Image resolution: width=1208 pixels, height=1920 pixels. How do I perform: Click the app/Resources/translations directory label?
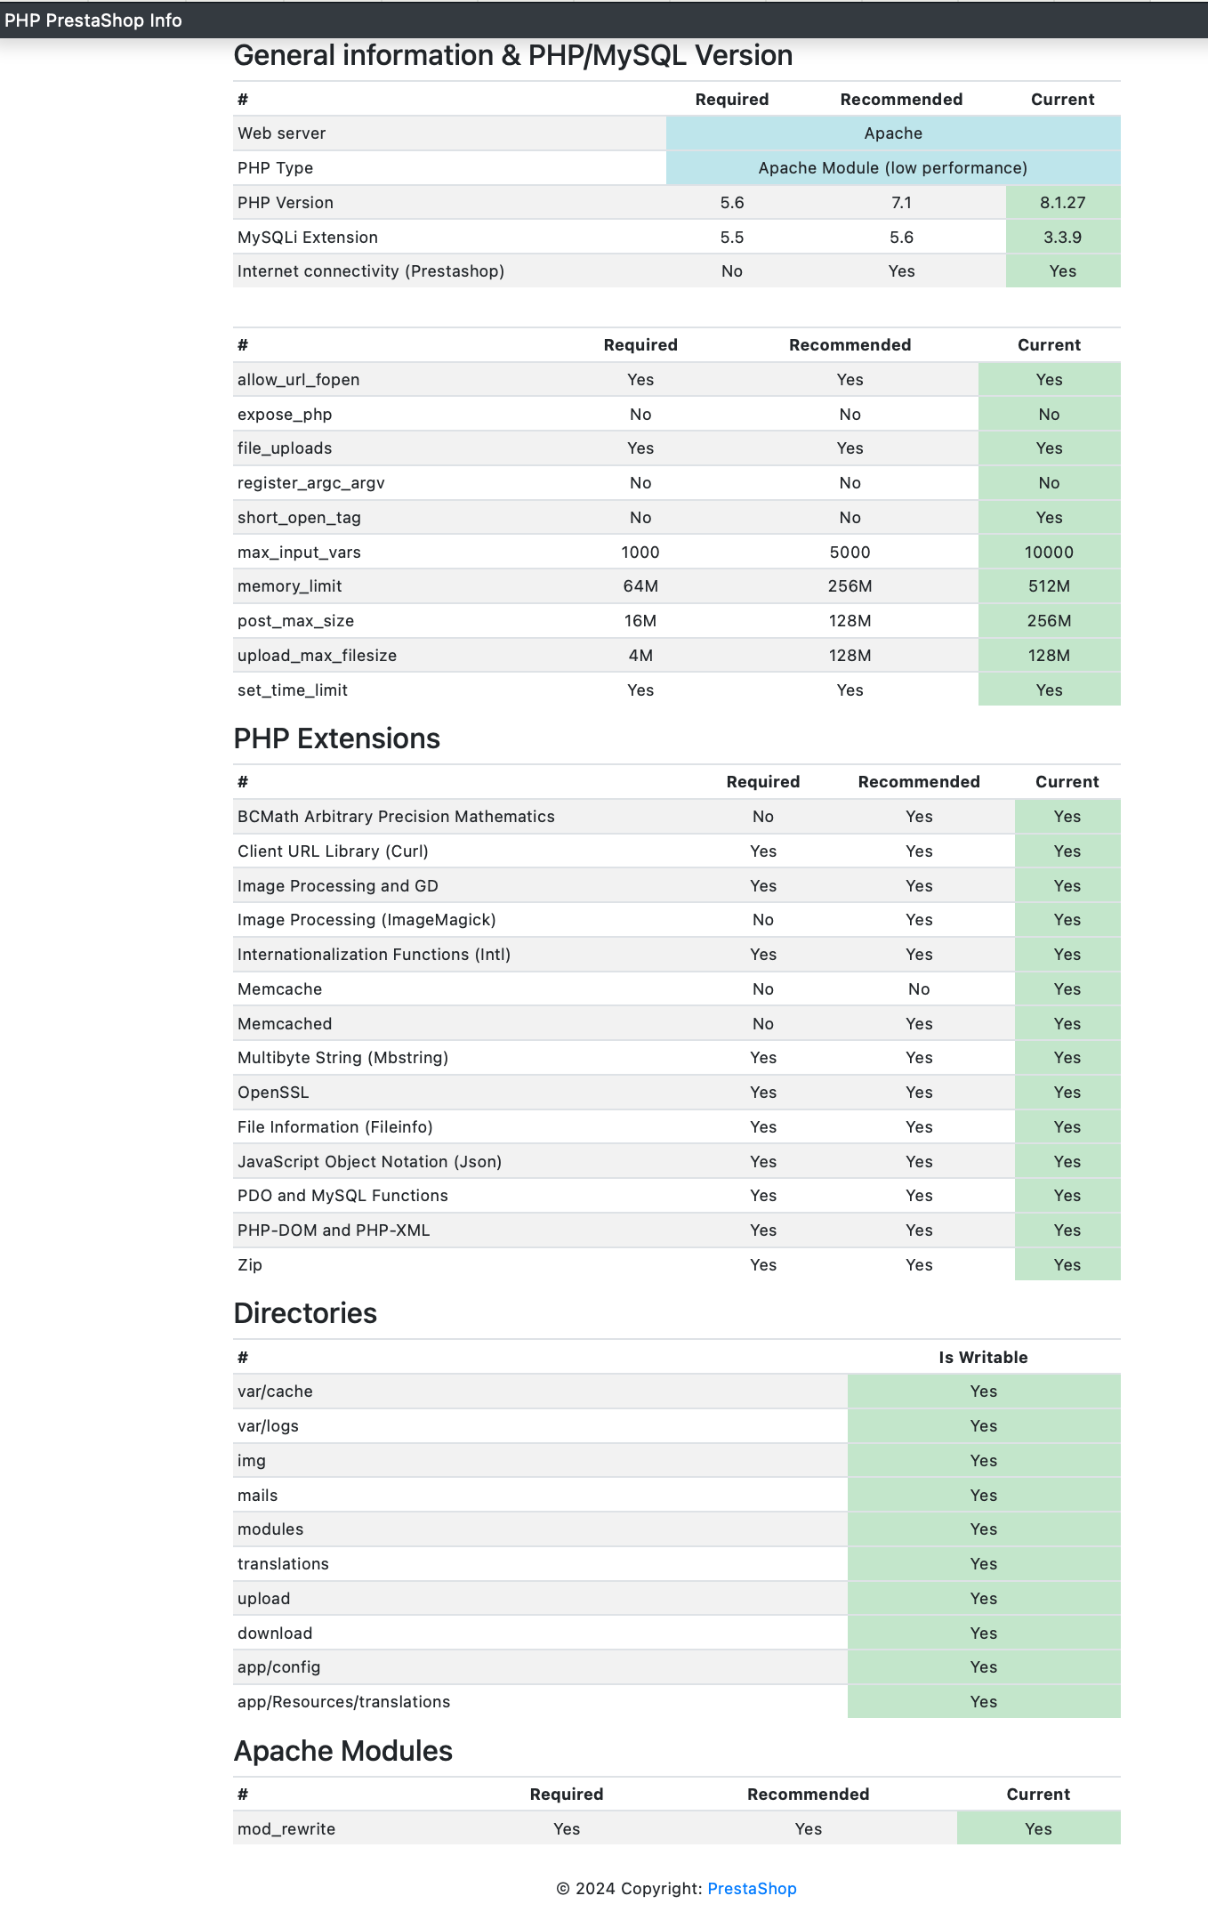[344, 1702]
